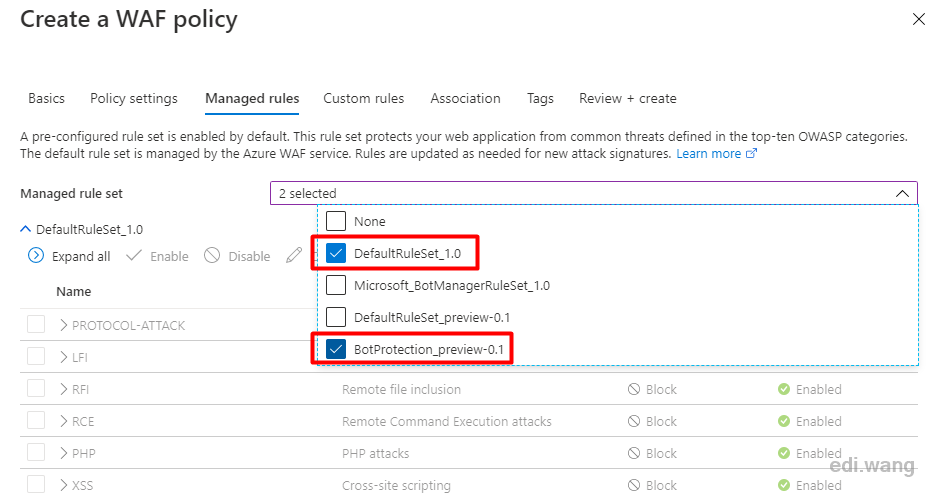Click the Block icon in RFI row

(x=634, y=389)
